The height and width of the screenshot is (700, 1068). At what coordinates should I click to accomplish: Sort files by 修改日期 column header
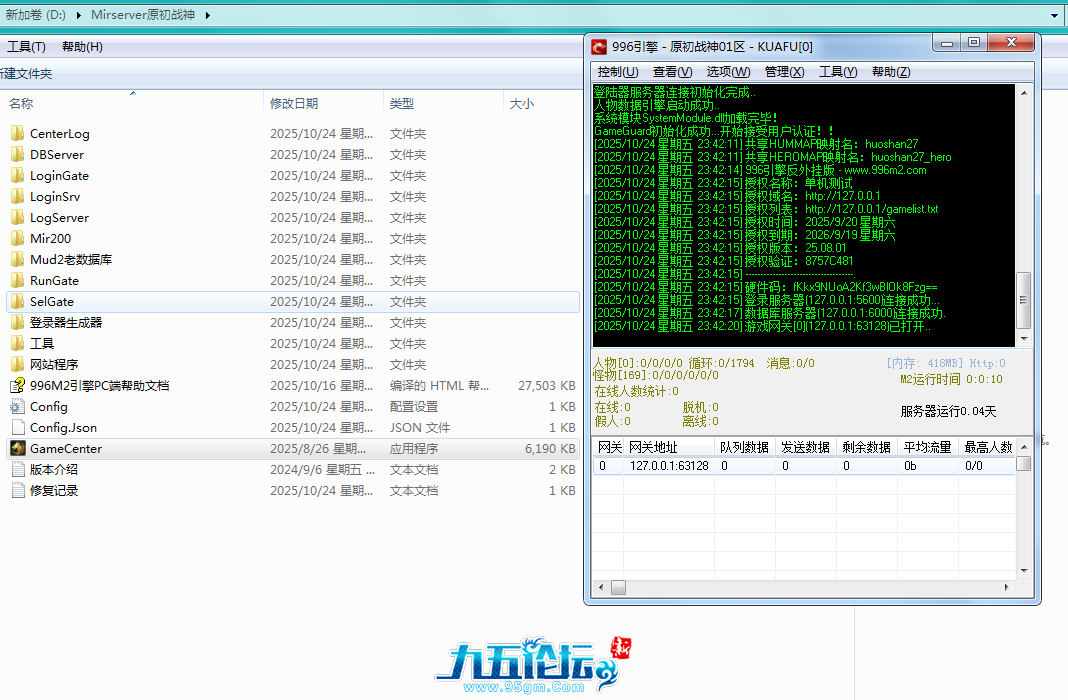[294, 104]
